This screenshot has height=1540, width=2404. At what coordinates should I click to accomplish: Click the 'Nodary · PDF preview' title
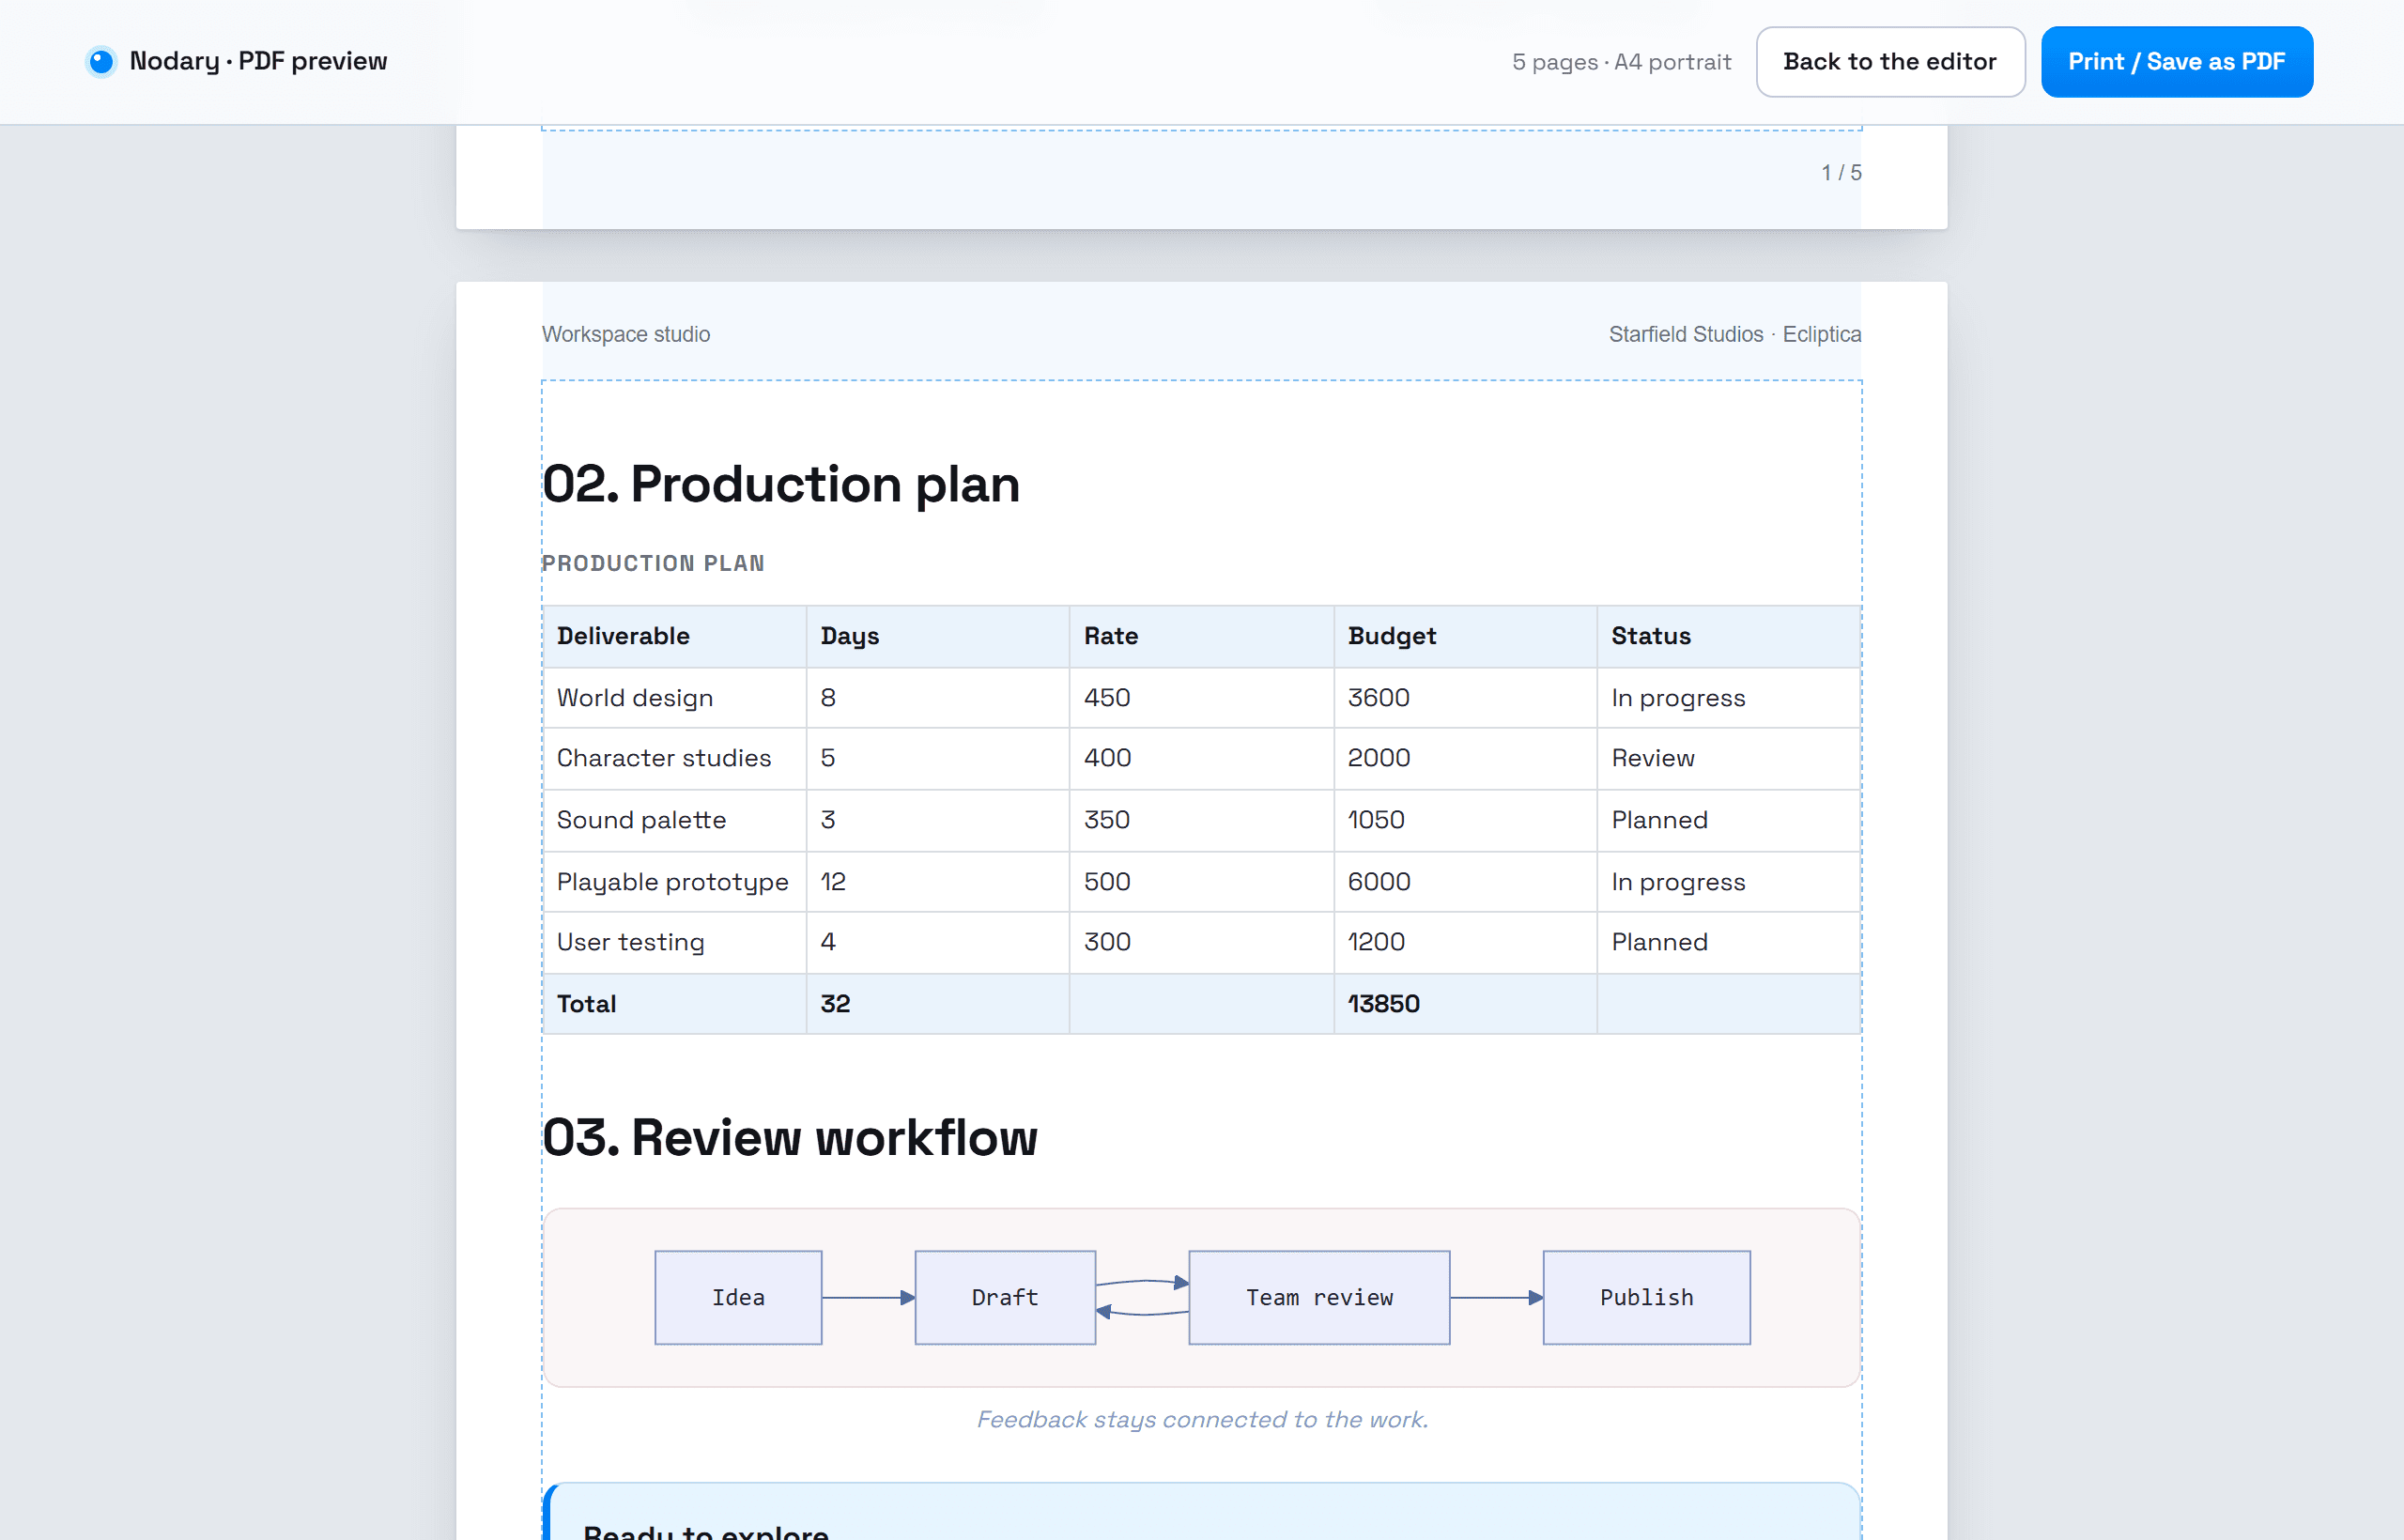pyautogui.click(x=258, y=61)
